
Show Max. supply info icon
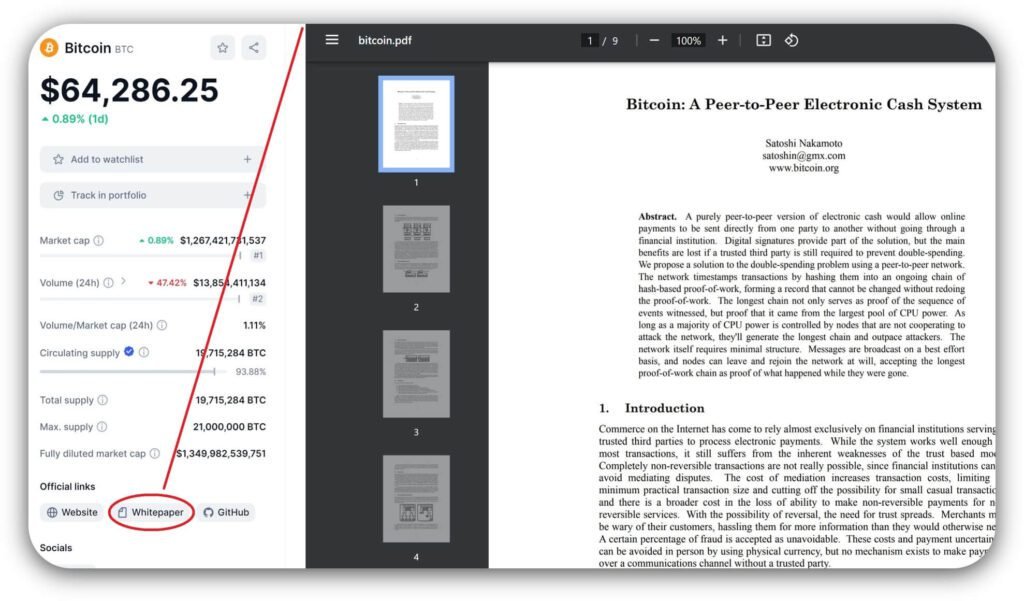click(102, 427)
